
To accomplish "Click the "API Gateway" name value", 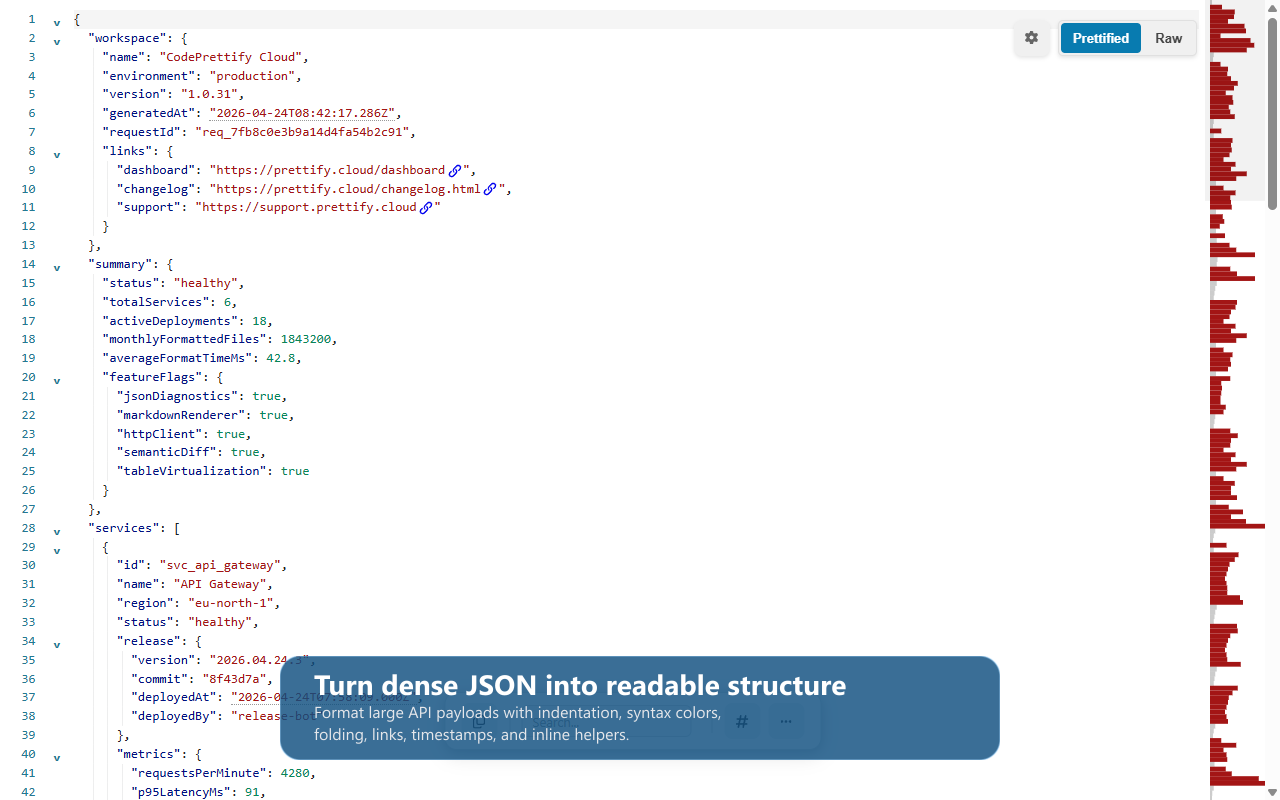I will point(220,584).
